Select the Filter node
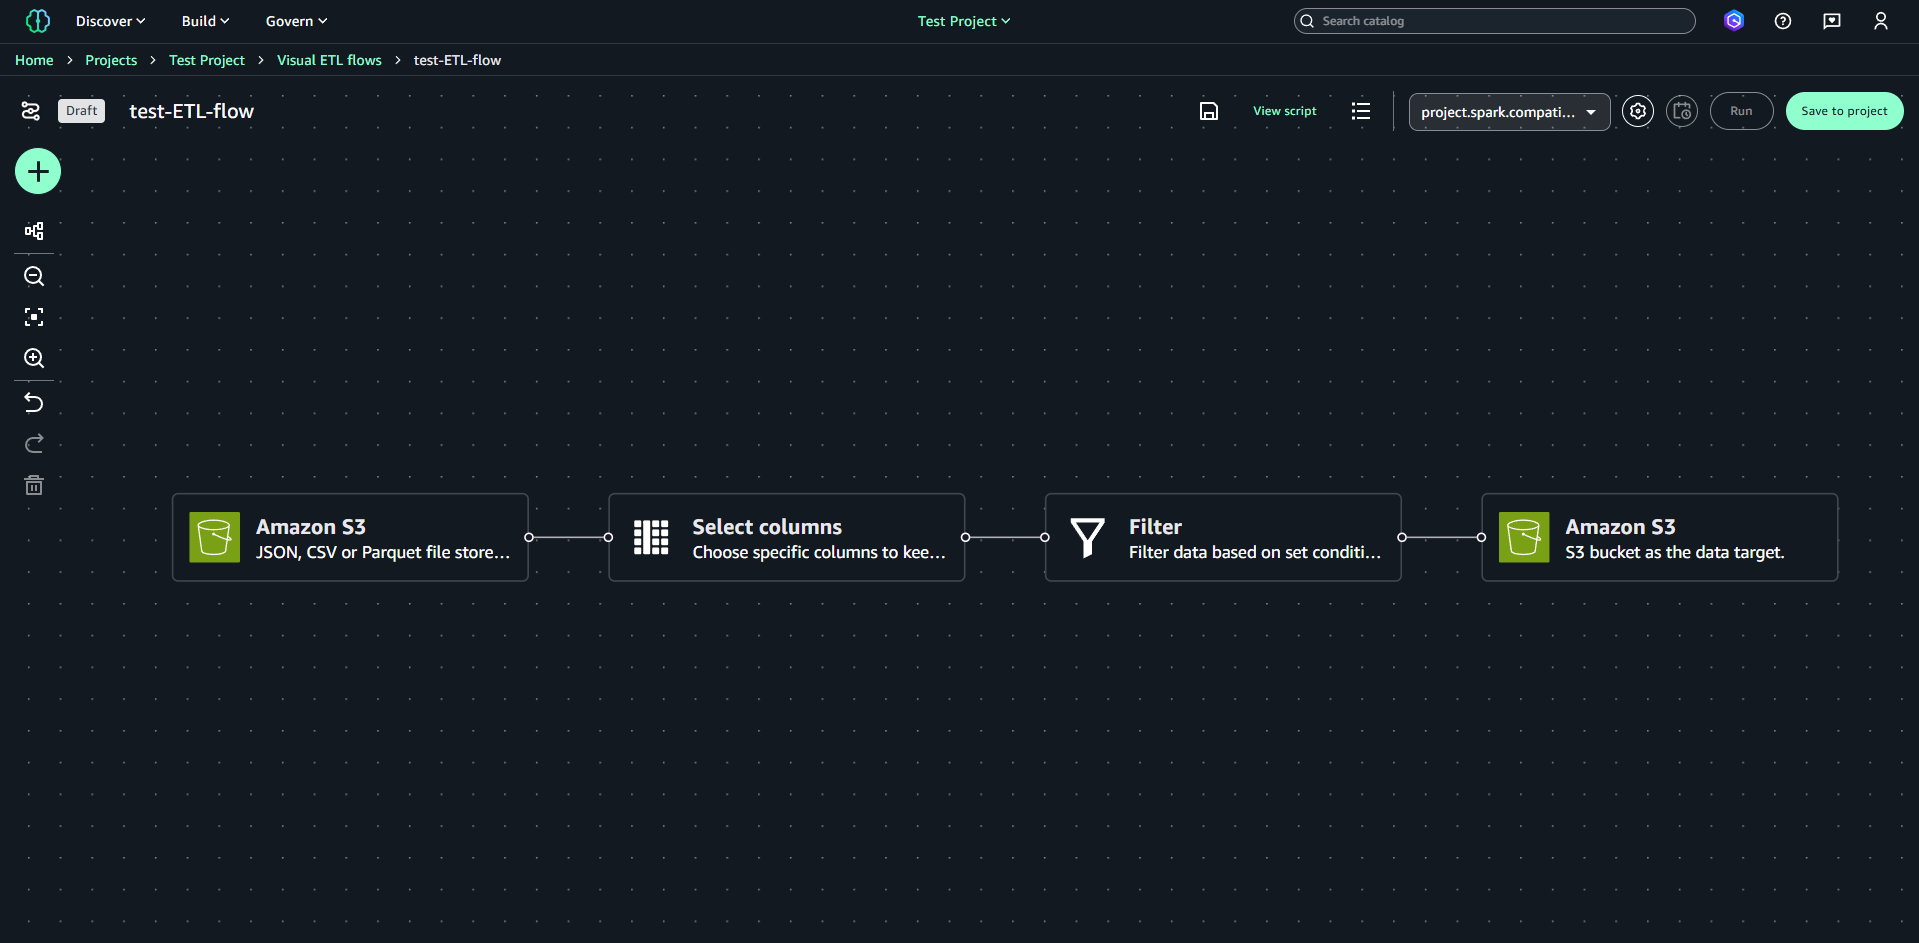1919x943 pixels. 1223,537
